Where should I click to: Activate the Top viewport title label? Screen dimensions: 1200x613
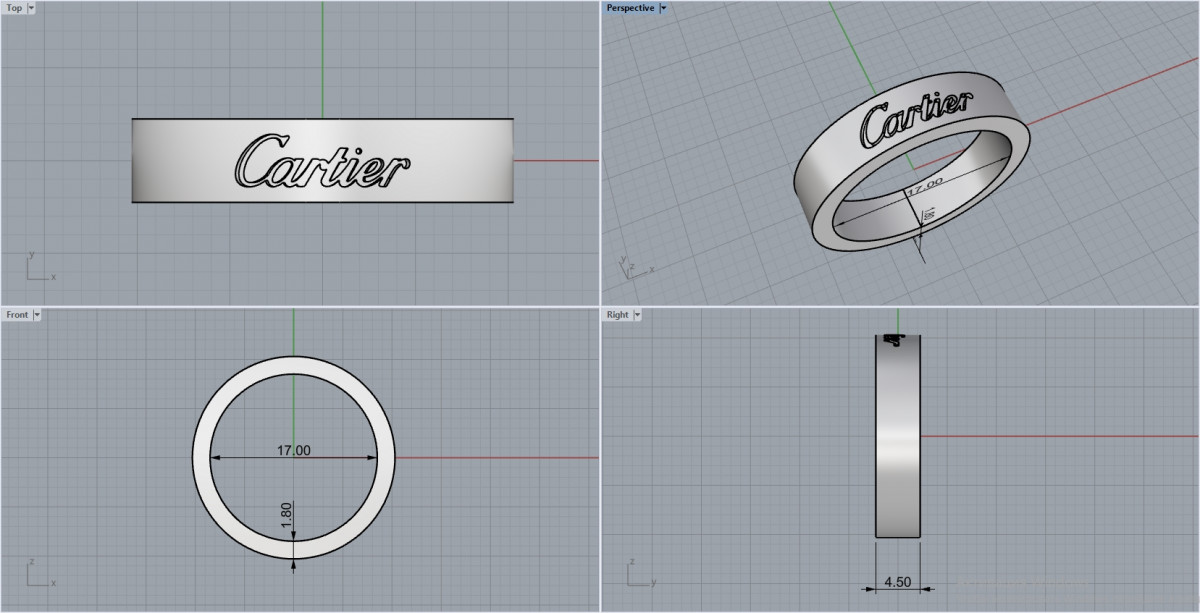[x=14, y=8]
